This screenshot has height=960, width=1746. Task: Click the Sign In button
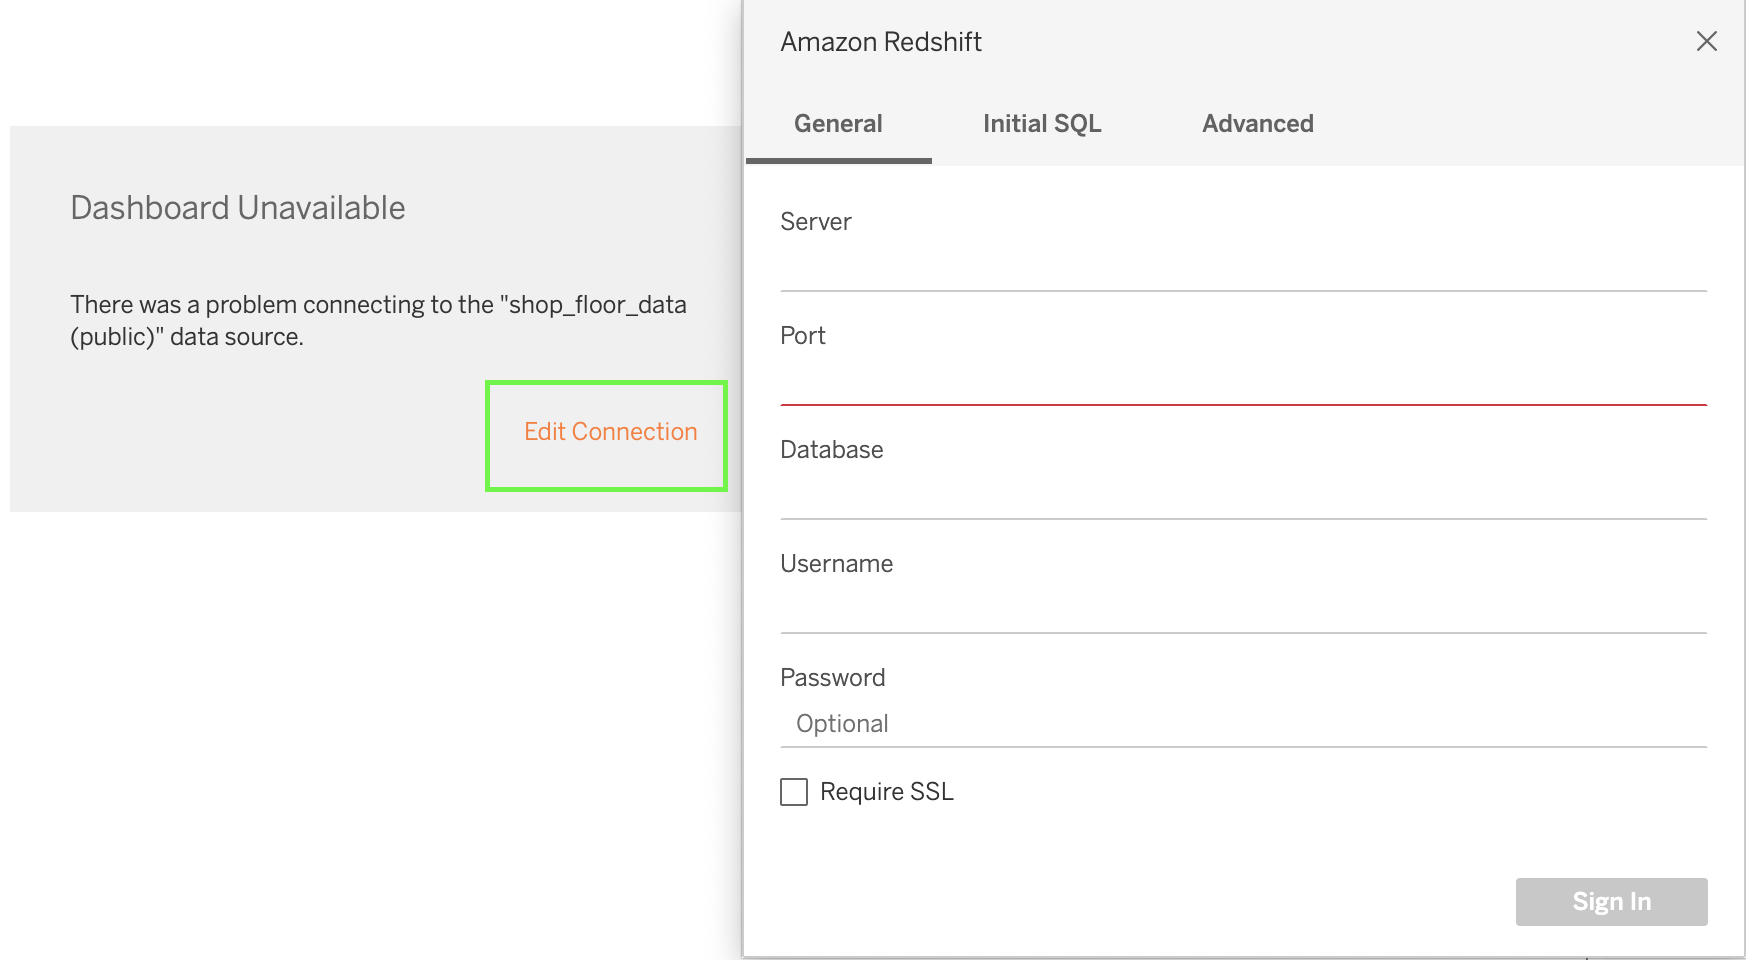pyautogui.click(x=1611, y=902)
